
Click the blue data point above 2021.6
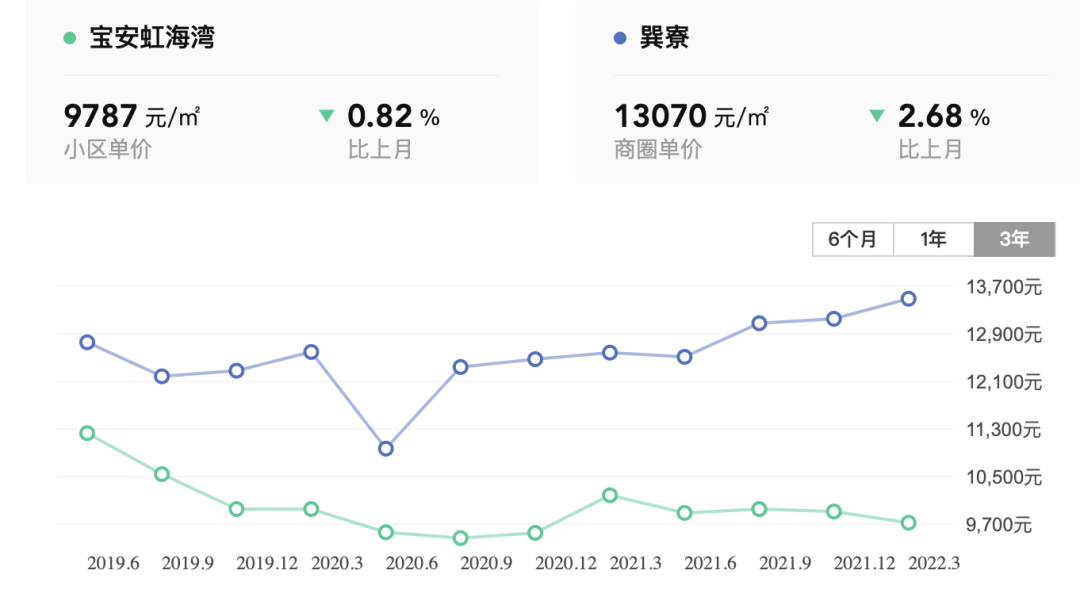684,357
